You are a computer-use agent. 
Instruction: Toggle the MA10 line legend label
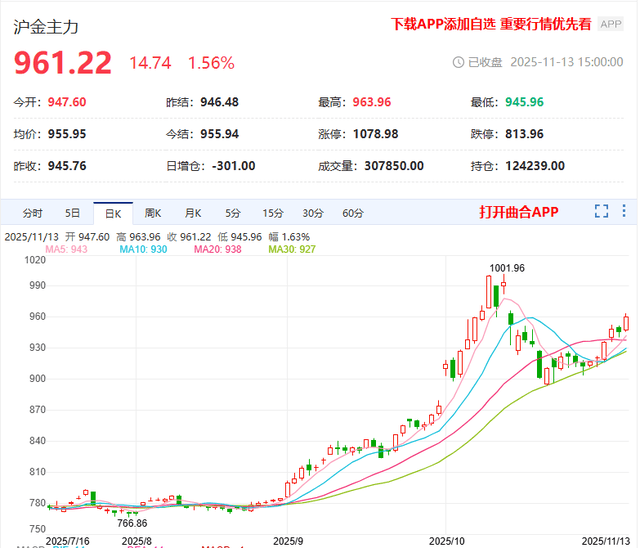143,249
